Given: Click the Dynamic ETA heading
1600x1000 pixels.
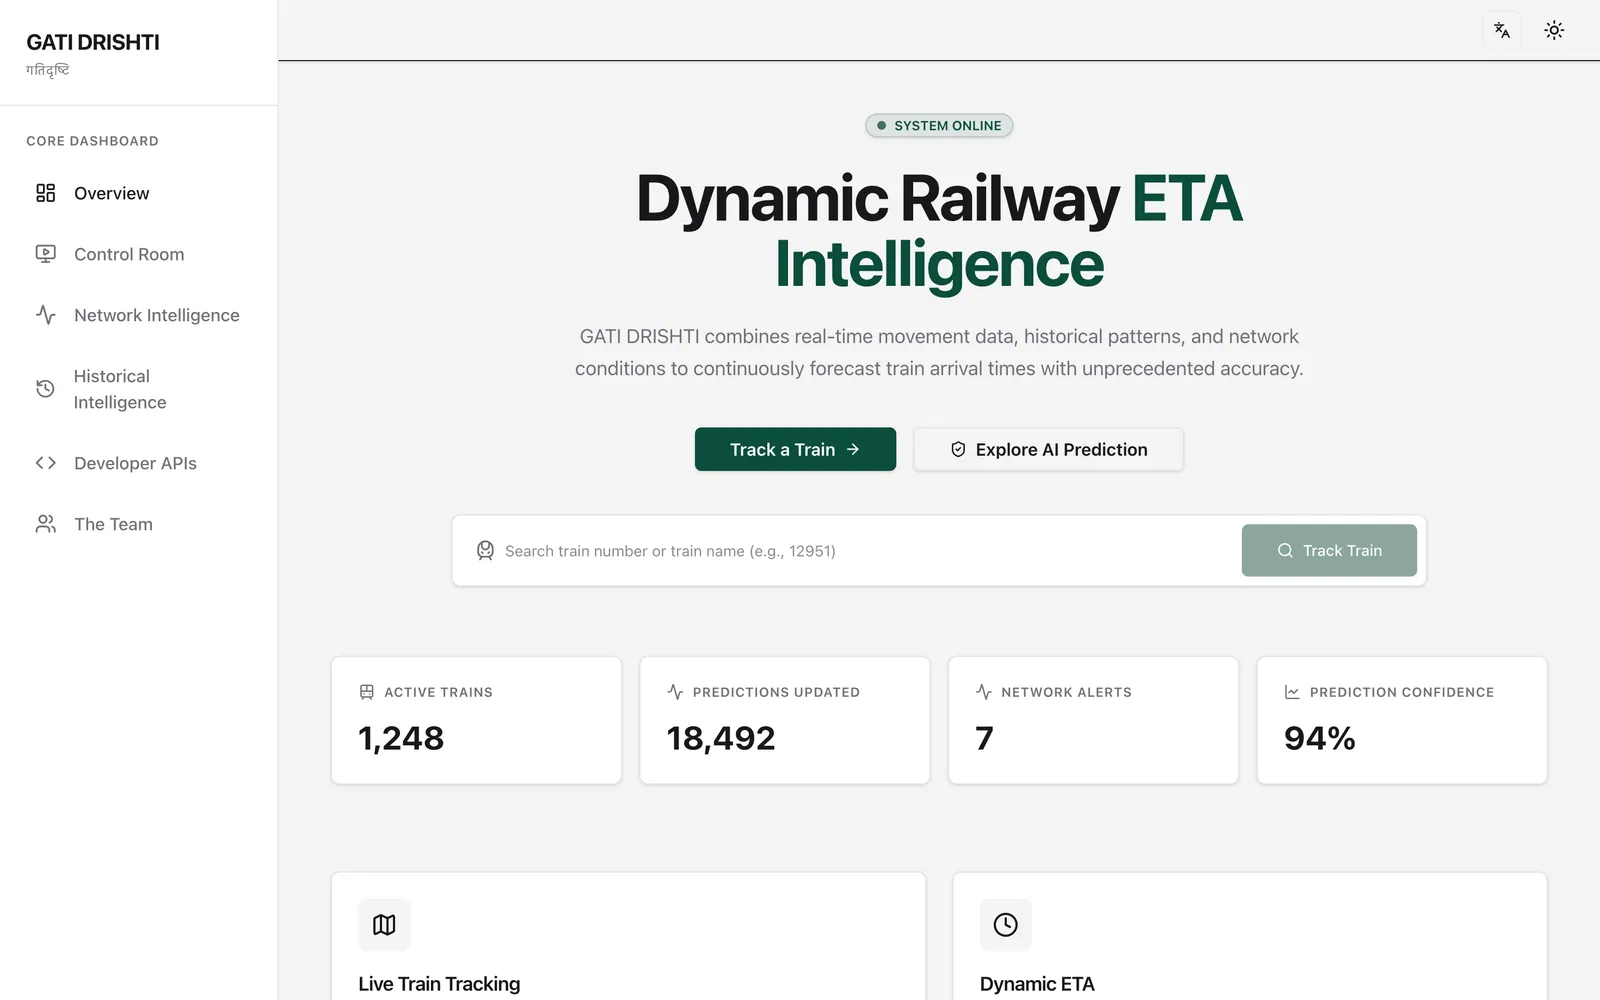Looking at the screenshot, I should [x=1037, y=984].
